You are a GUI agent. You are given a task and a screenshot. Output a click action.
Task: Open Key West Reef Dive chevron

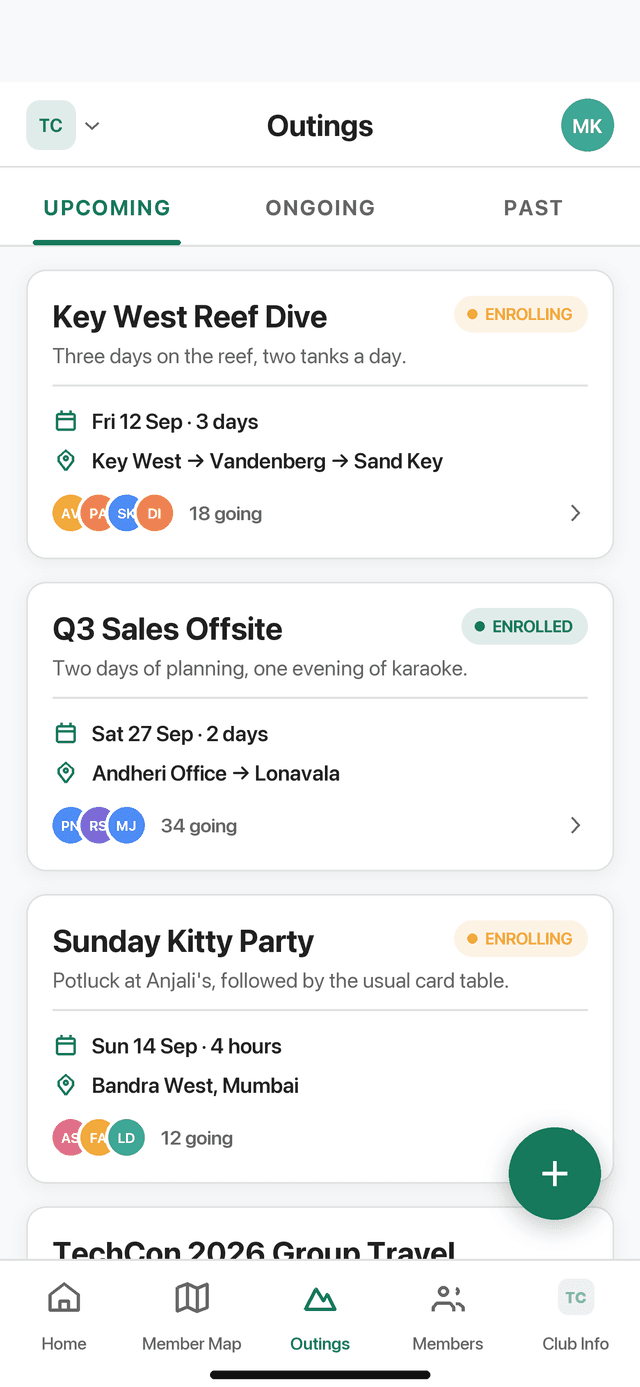coord(575,513)
